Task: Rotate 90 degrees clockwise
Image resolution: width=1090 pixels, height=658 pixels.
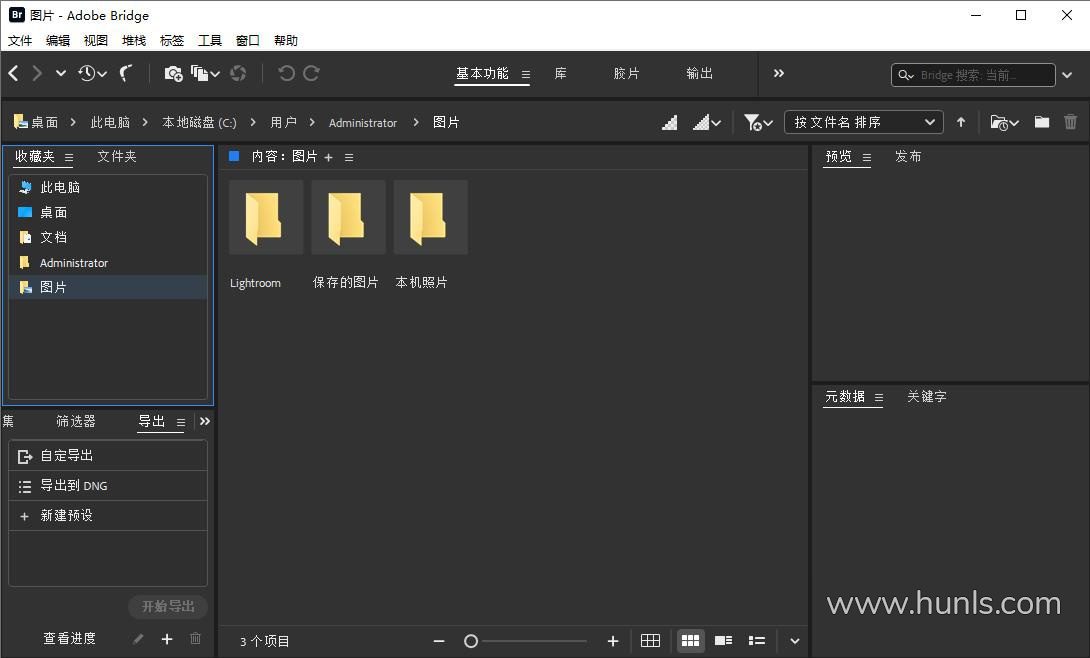Action: (311, 73)
